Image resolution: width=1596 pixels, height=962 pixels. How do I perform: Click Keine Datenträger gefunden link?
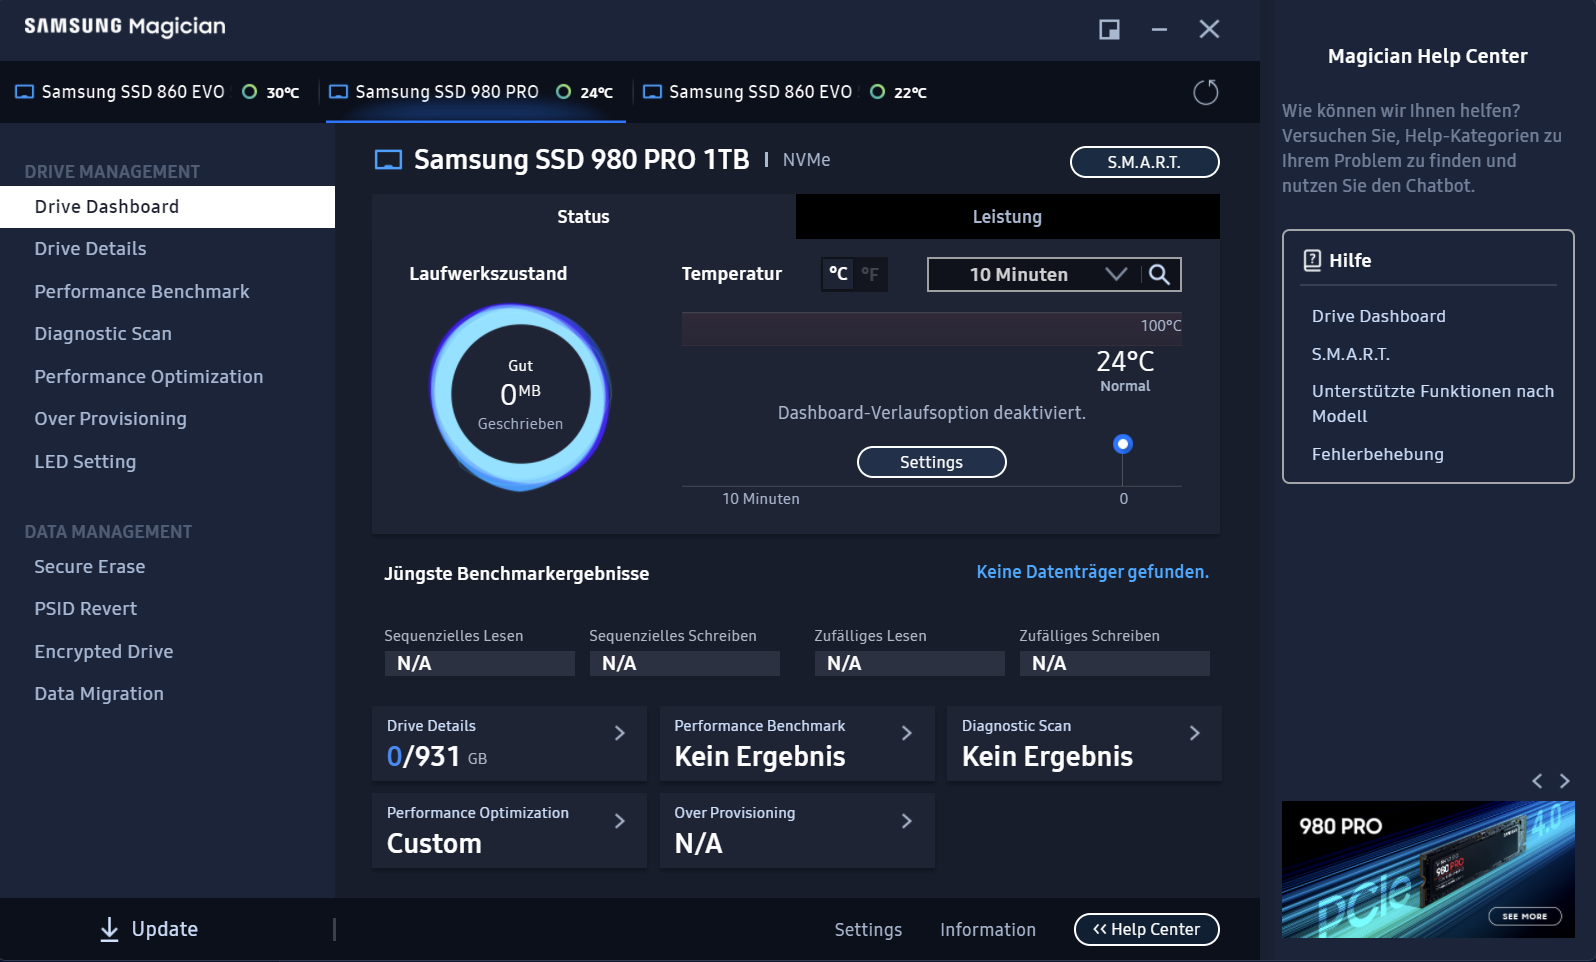[1092, 572]
